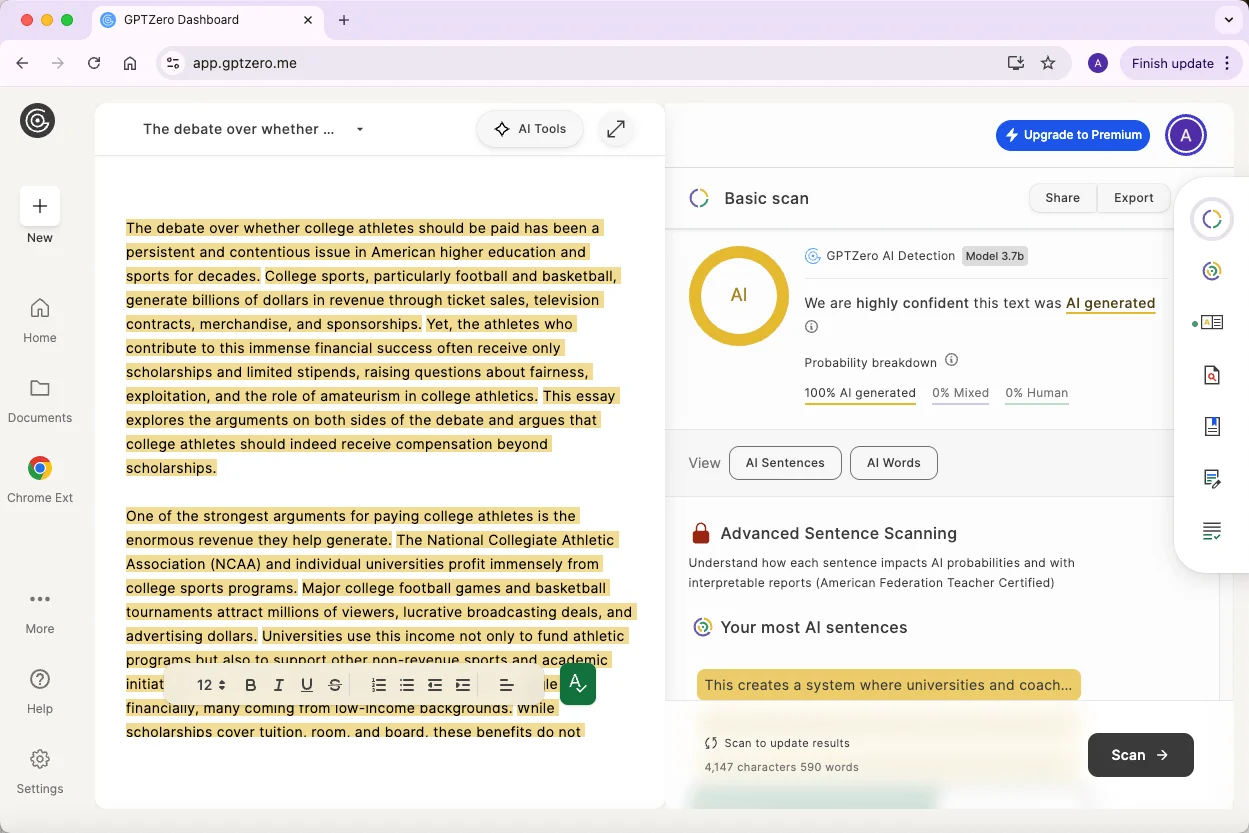Open the Chrome profile 'A' icon in toolbar
Screen dimensions: 1249x833
point(1098,63)
